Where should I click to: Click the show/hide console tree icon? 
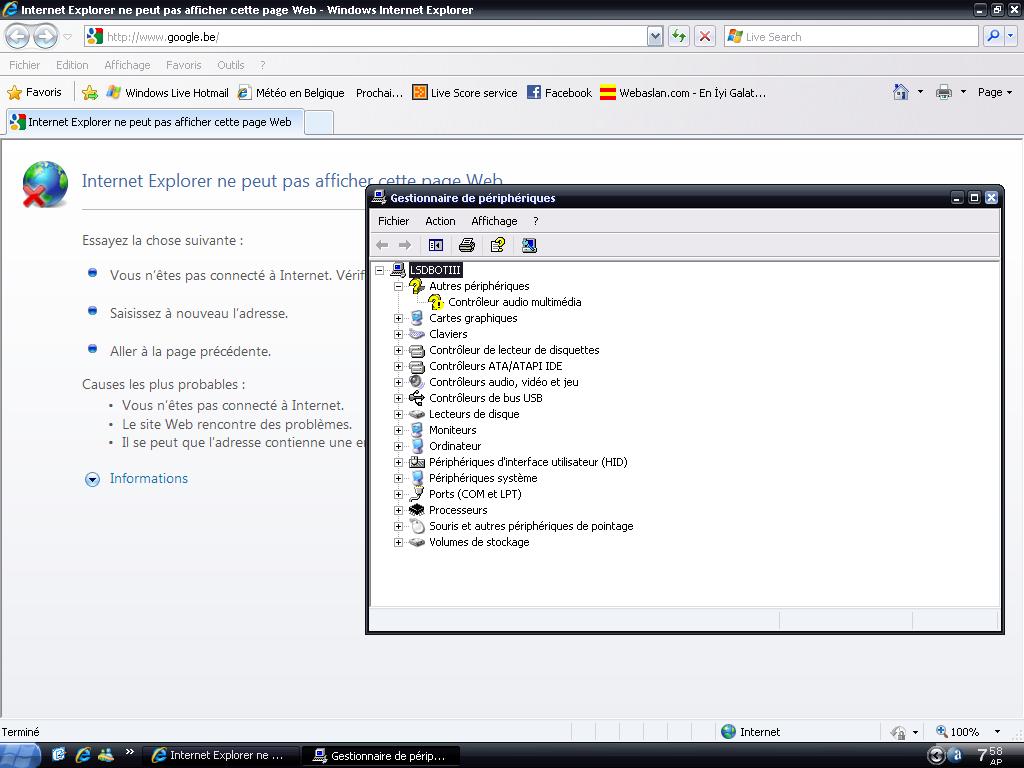click(436, 245)
